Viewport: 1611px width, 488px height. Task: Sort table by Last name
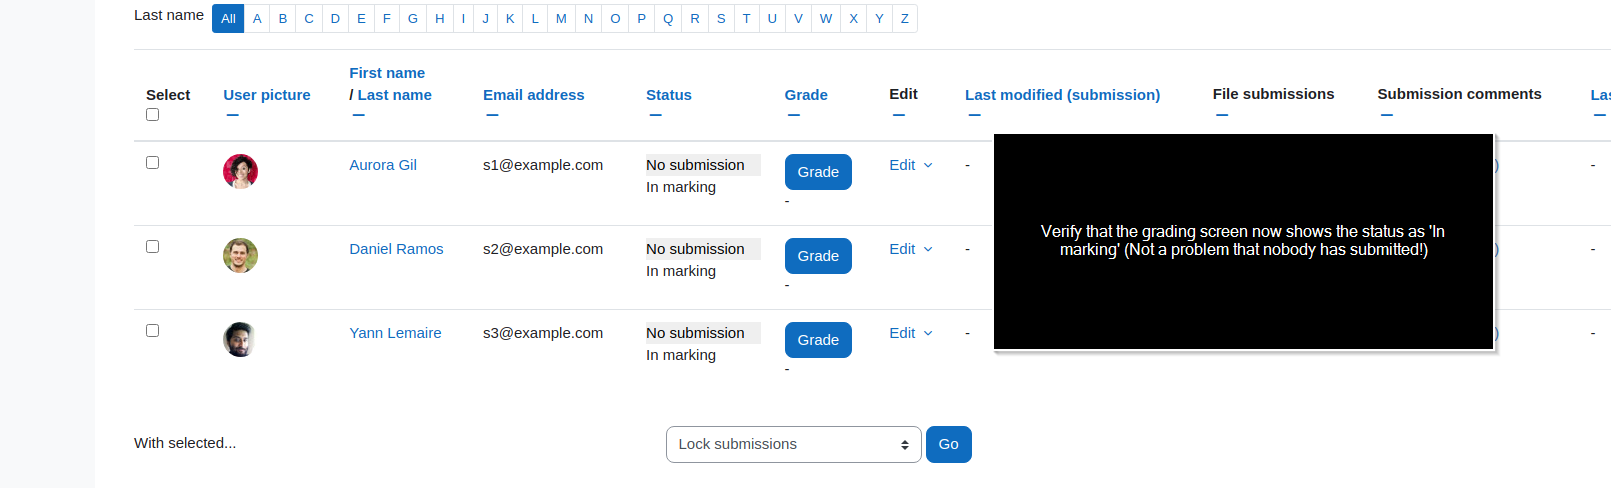click(395, 95)
